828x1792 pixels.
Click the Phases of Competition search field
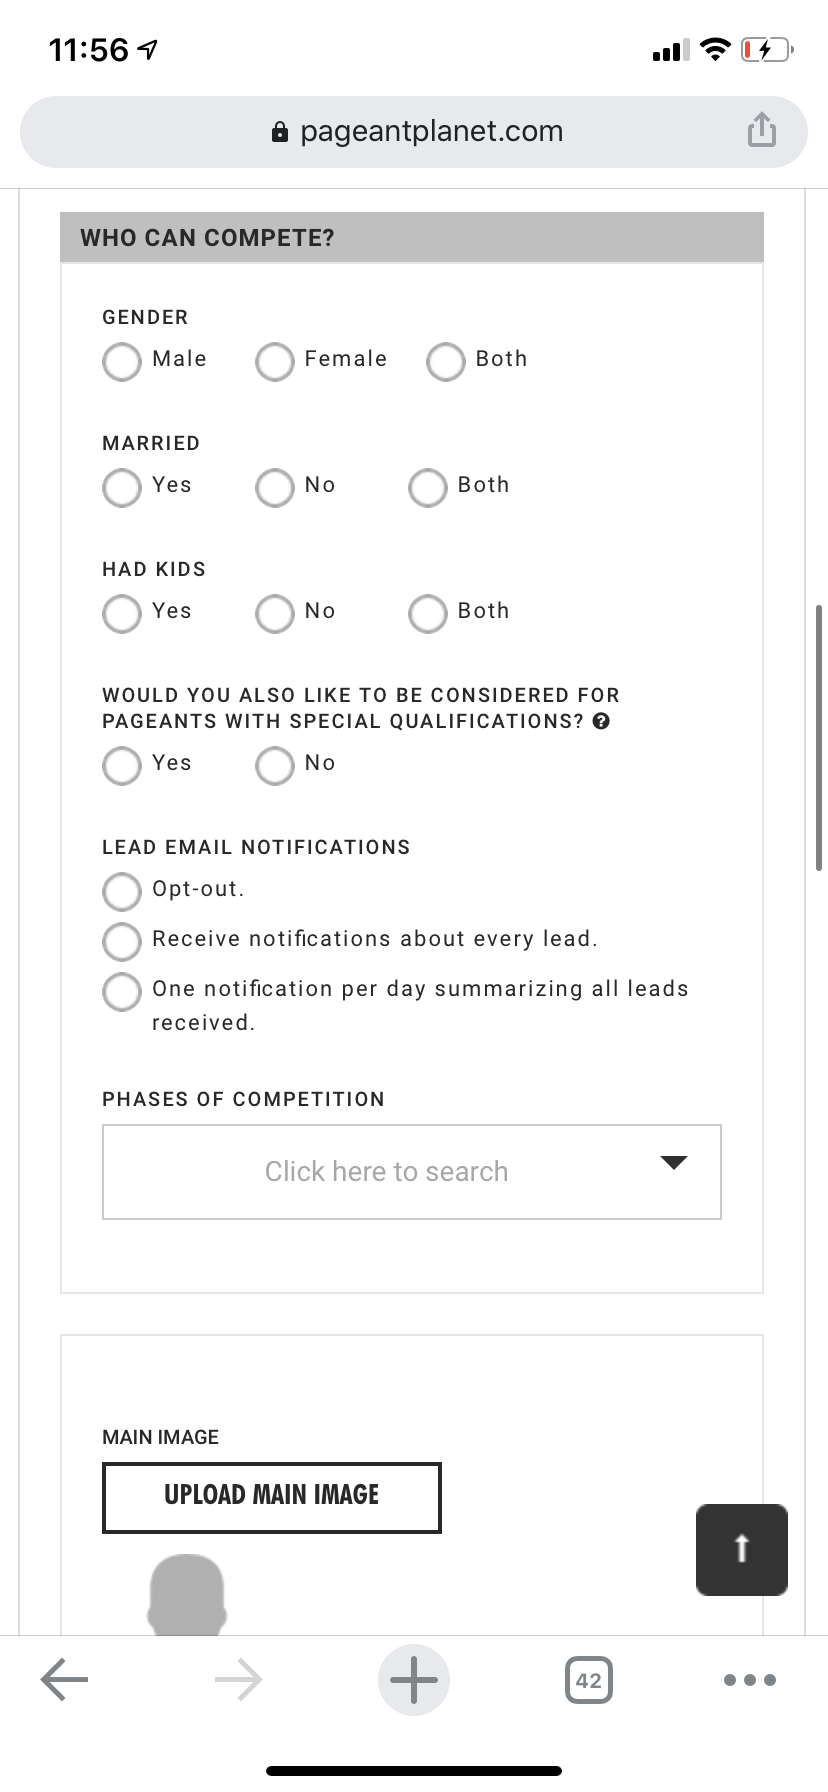pos(386,1172)
